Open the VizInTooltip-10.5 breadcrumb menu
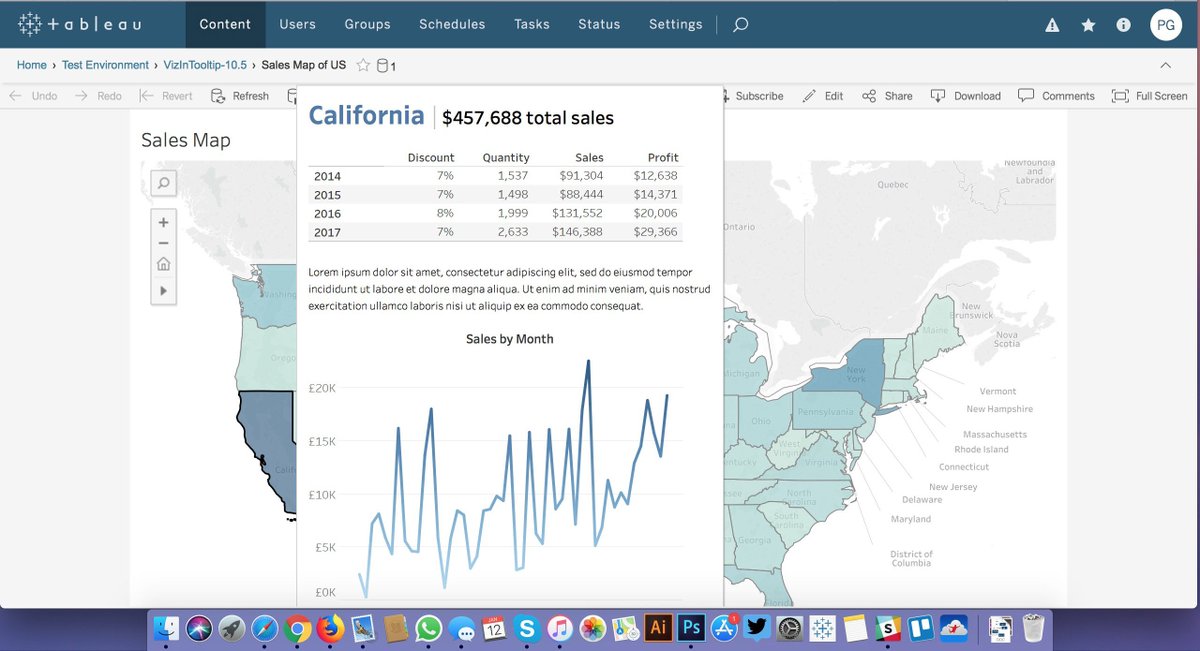 [206, 64]
